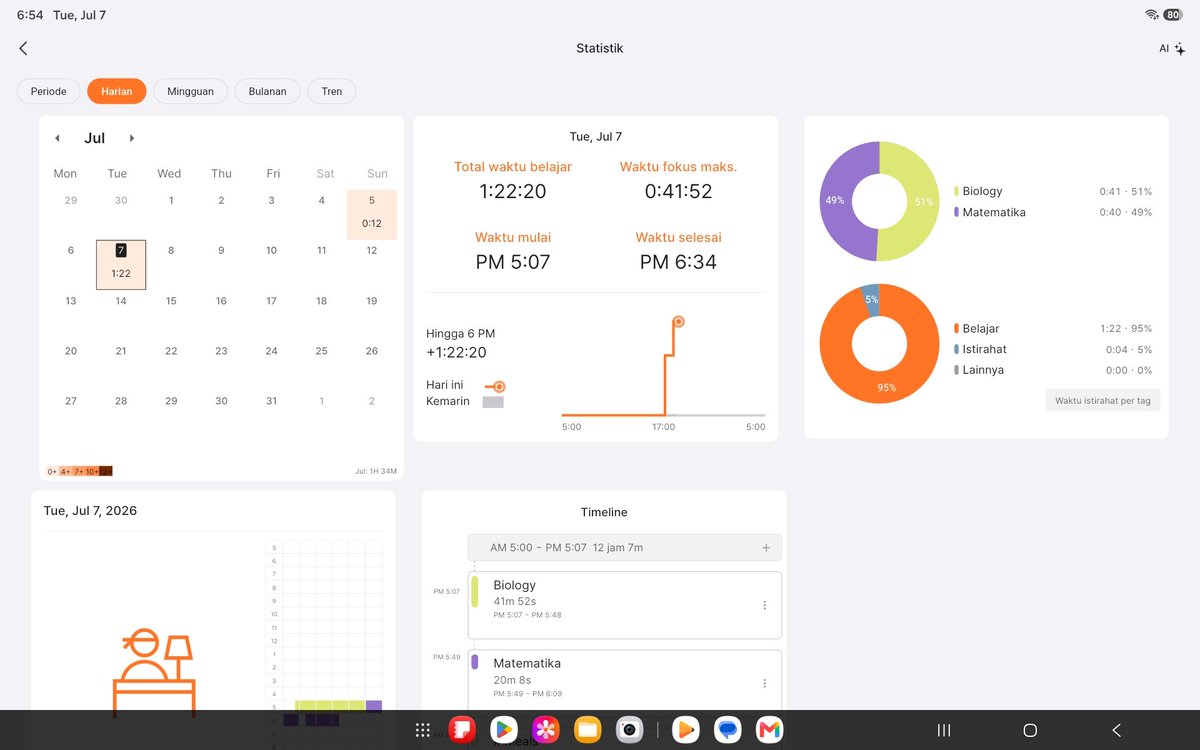Tap the Wi-Fi status icon
Viewport: 1200px width, 750px height.
coord(1151,15)
